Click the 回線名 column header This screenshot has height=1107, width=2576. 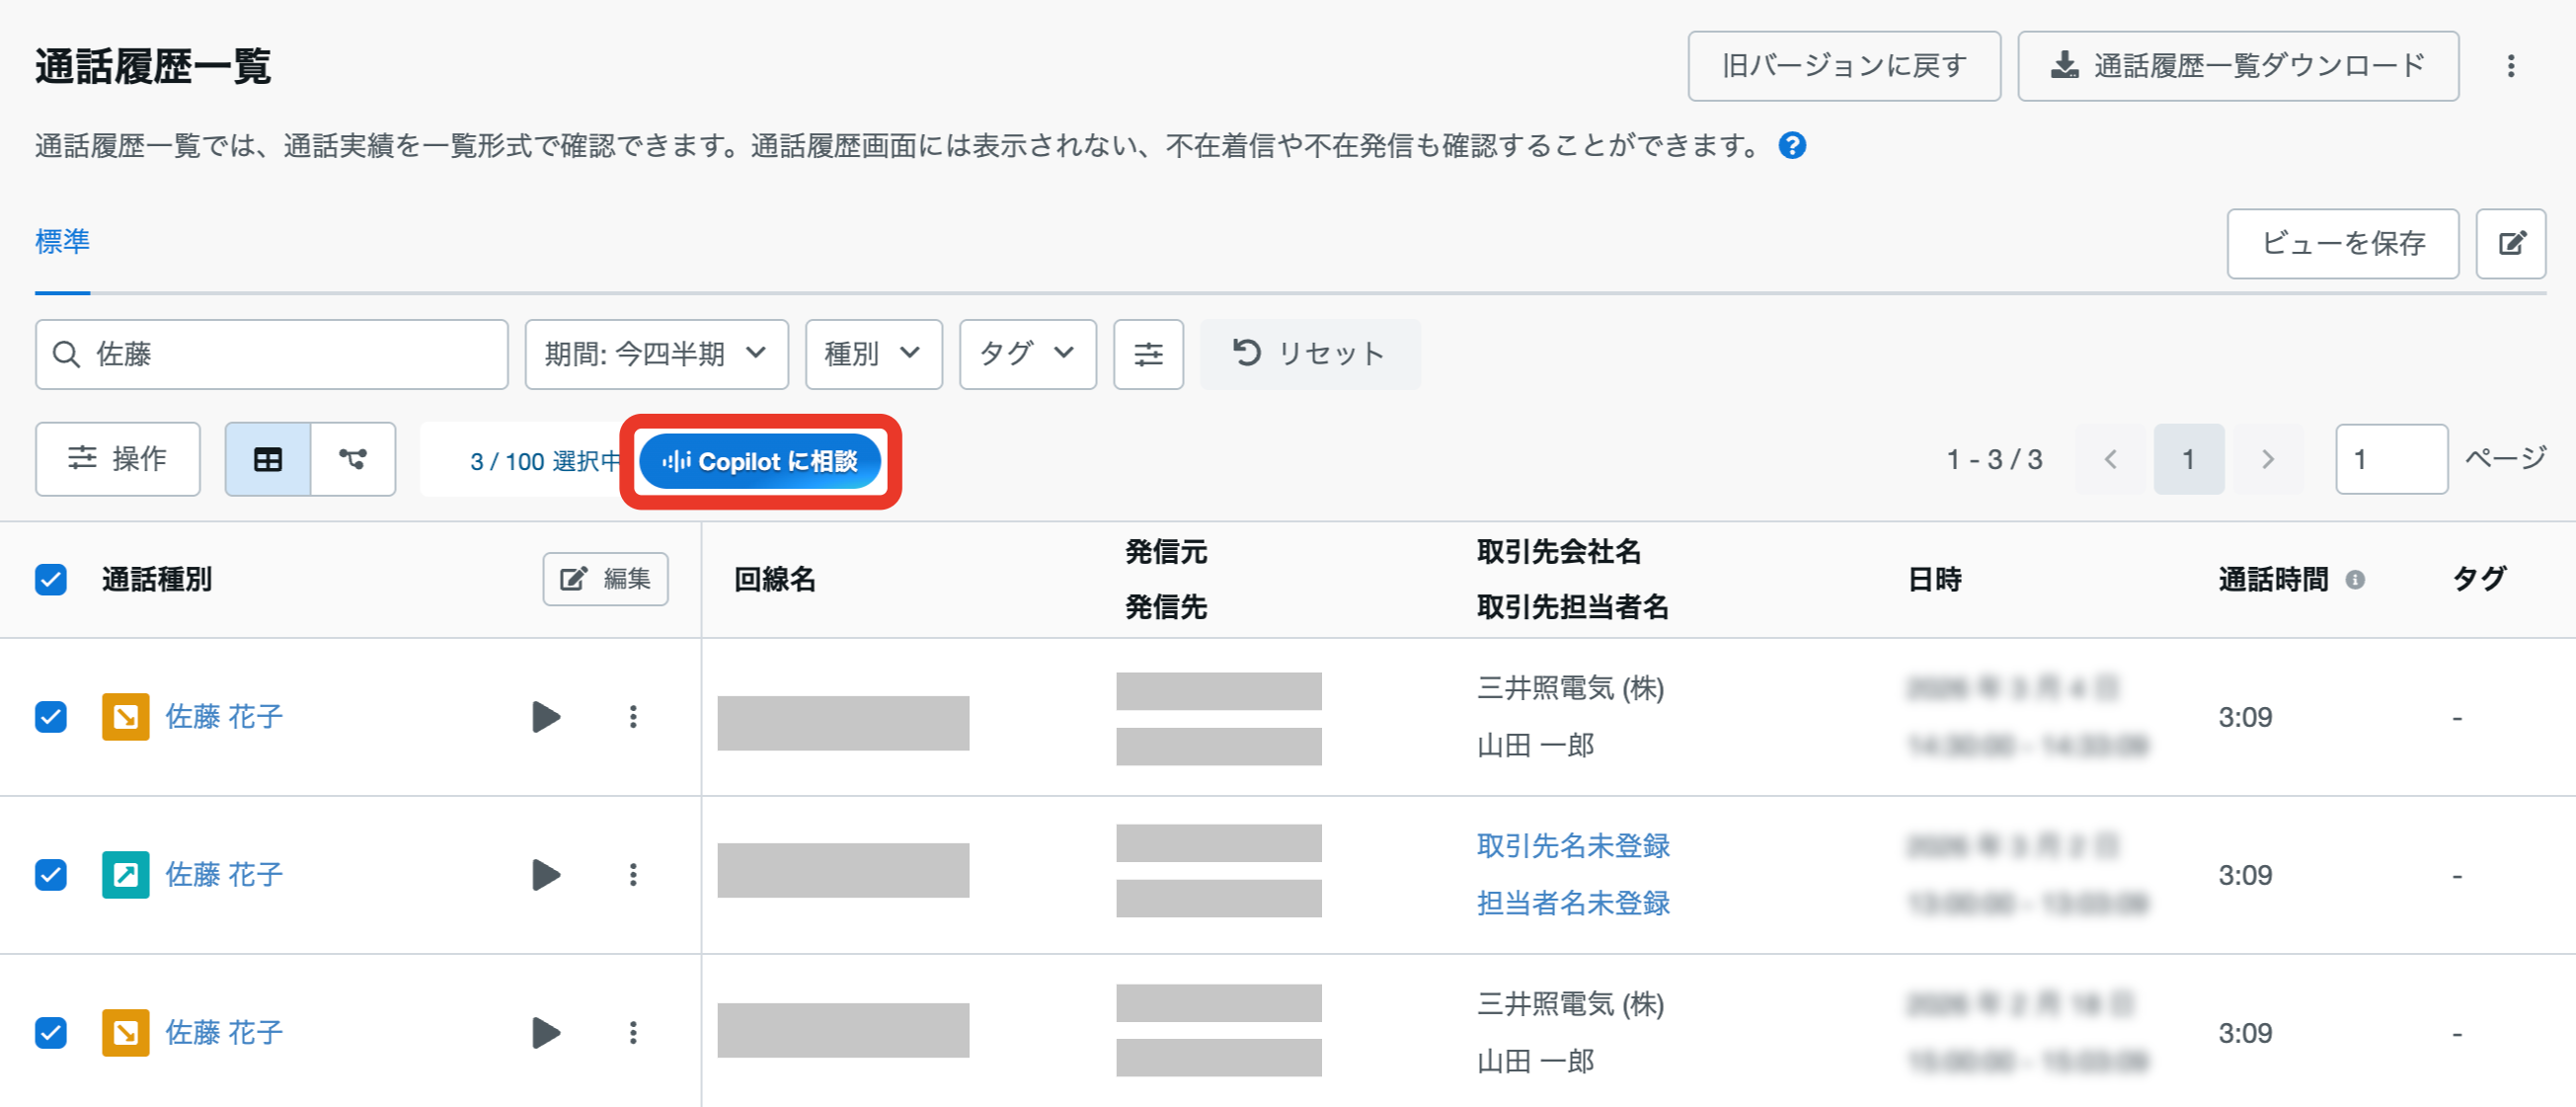click(775, 580)
